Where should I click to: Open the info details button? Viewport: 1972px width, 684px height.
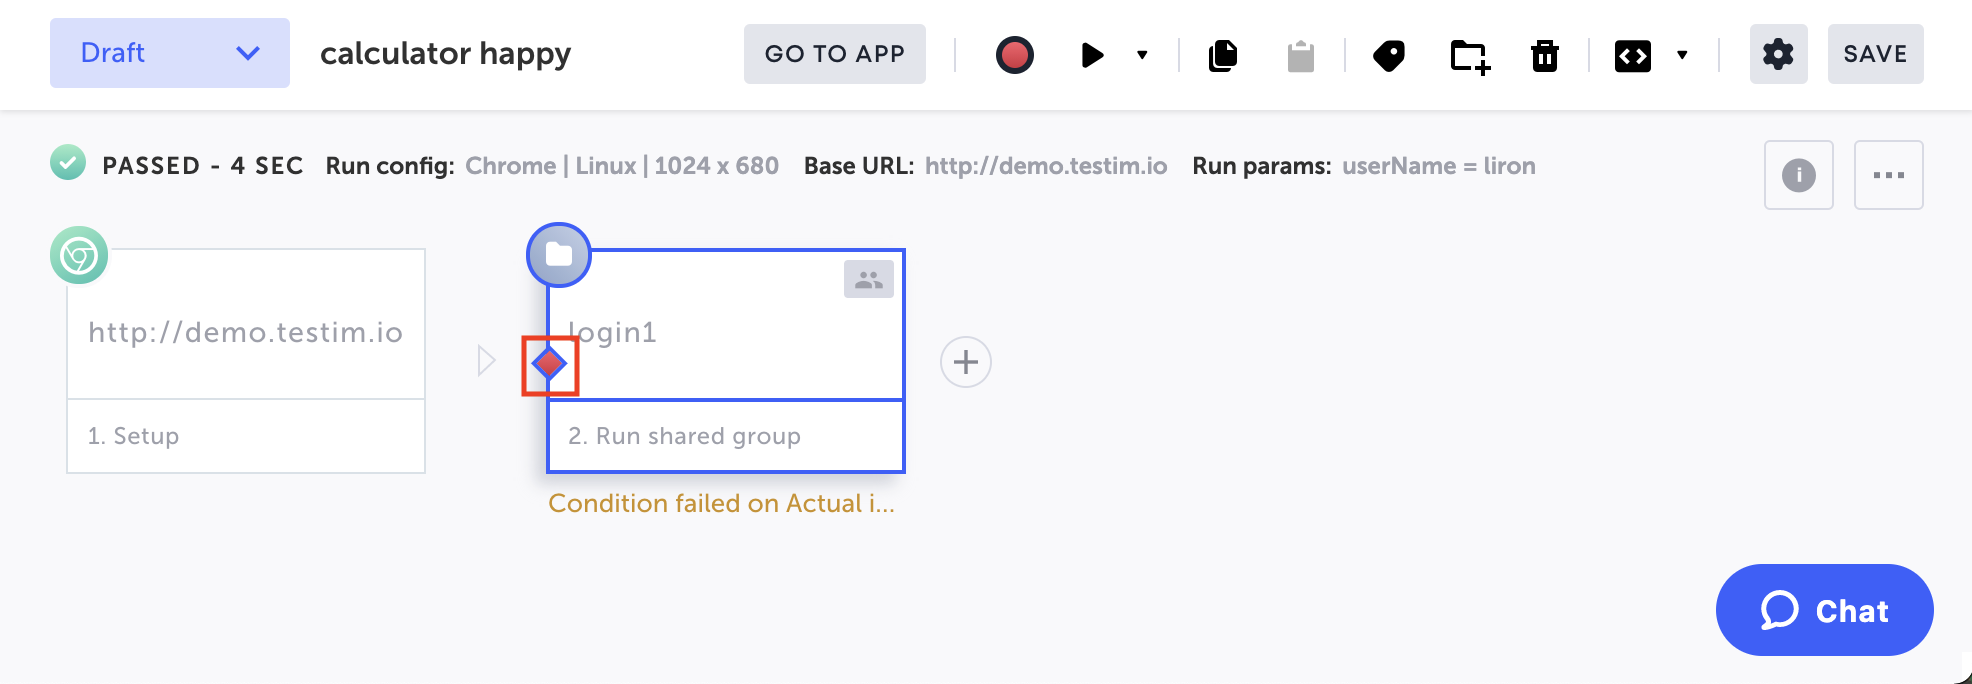(x=1798, y=175)
